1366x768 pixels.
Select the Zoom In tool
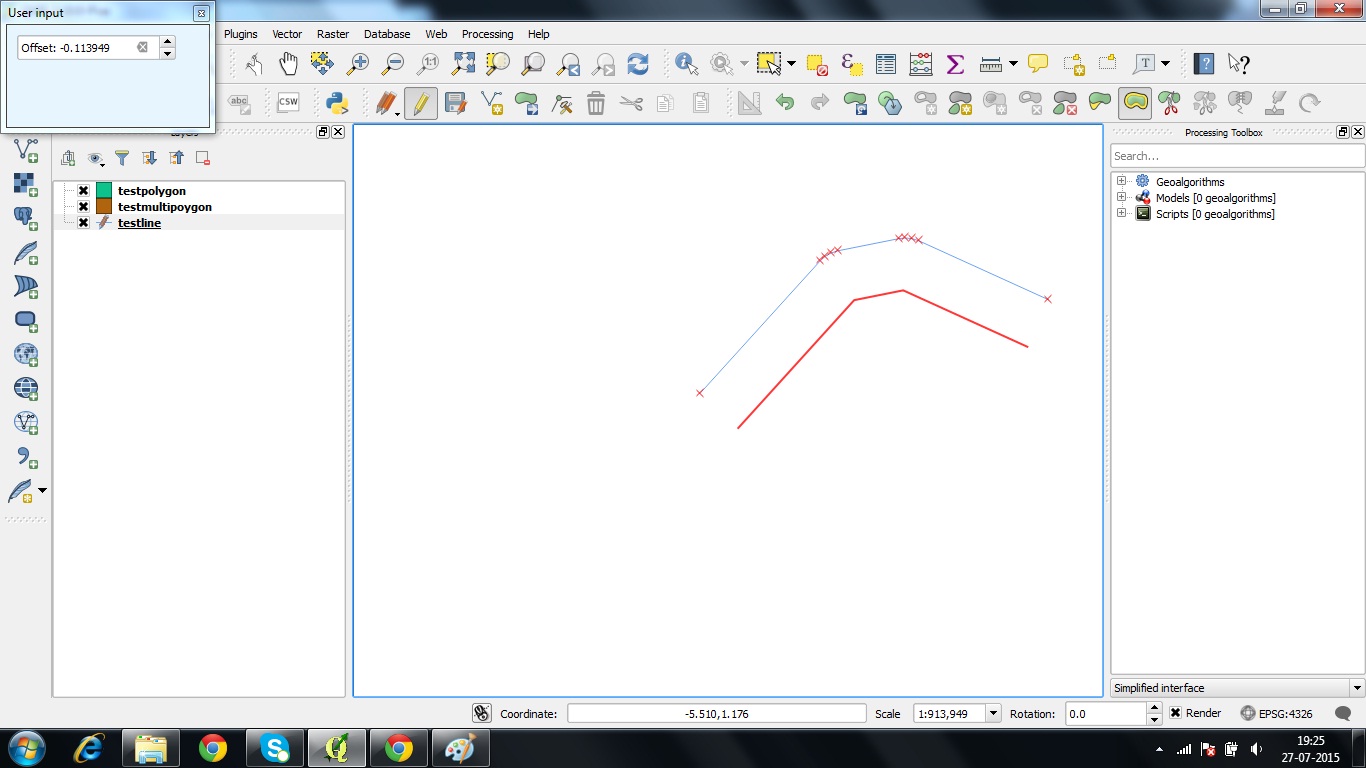(360, 63)
